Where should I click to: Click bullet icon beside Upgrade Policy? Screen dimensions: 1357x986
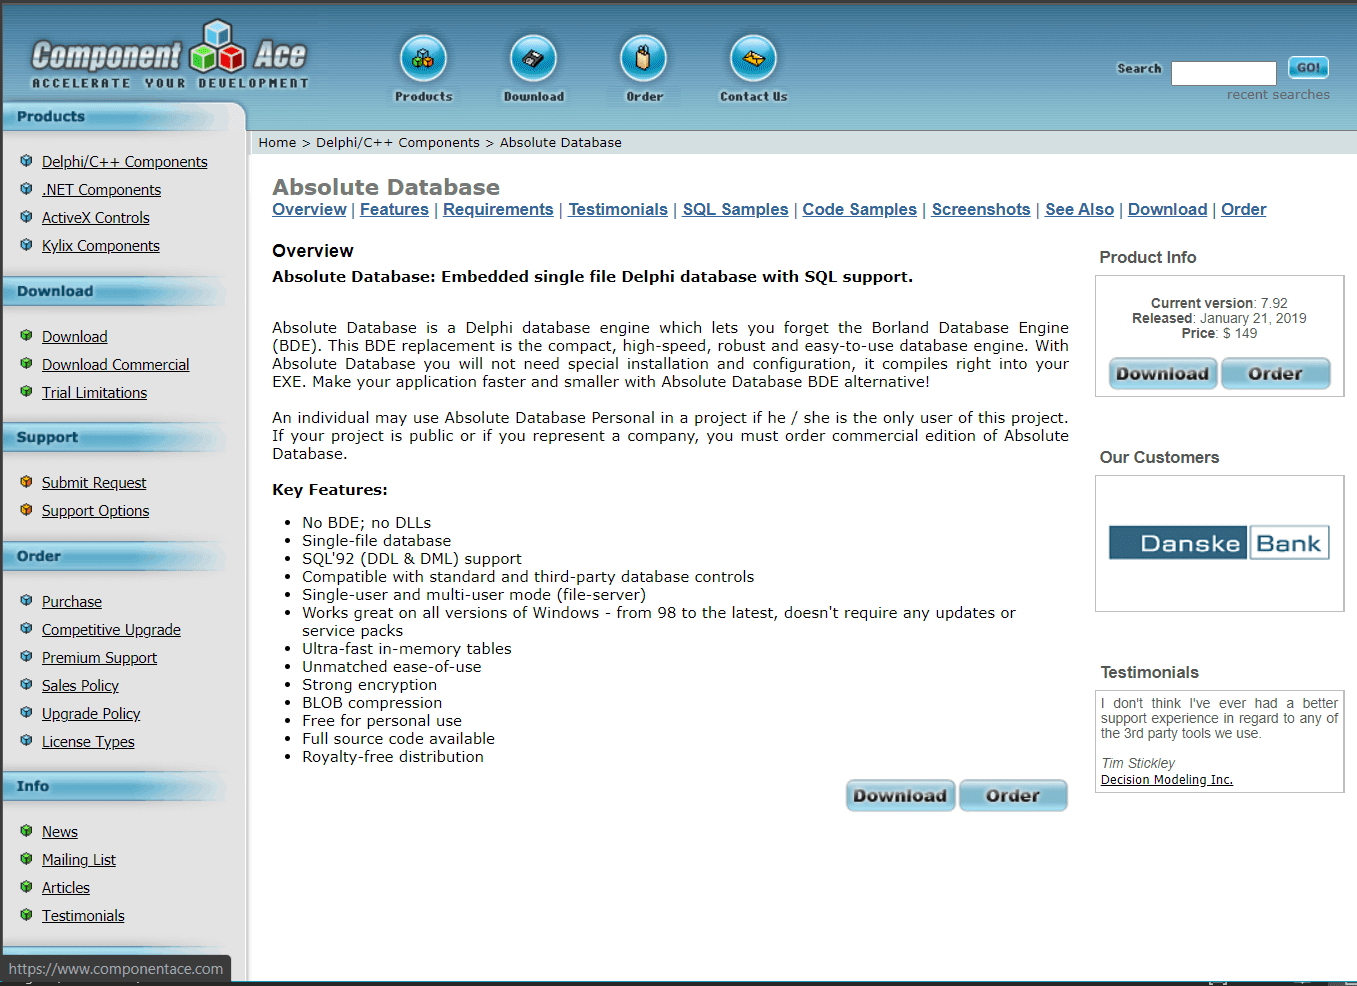(26, 713)
